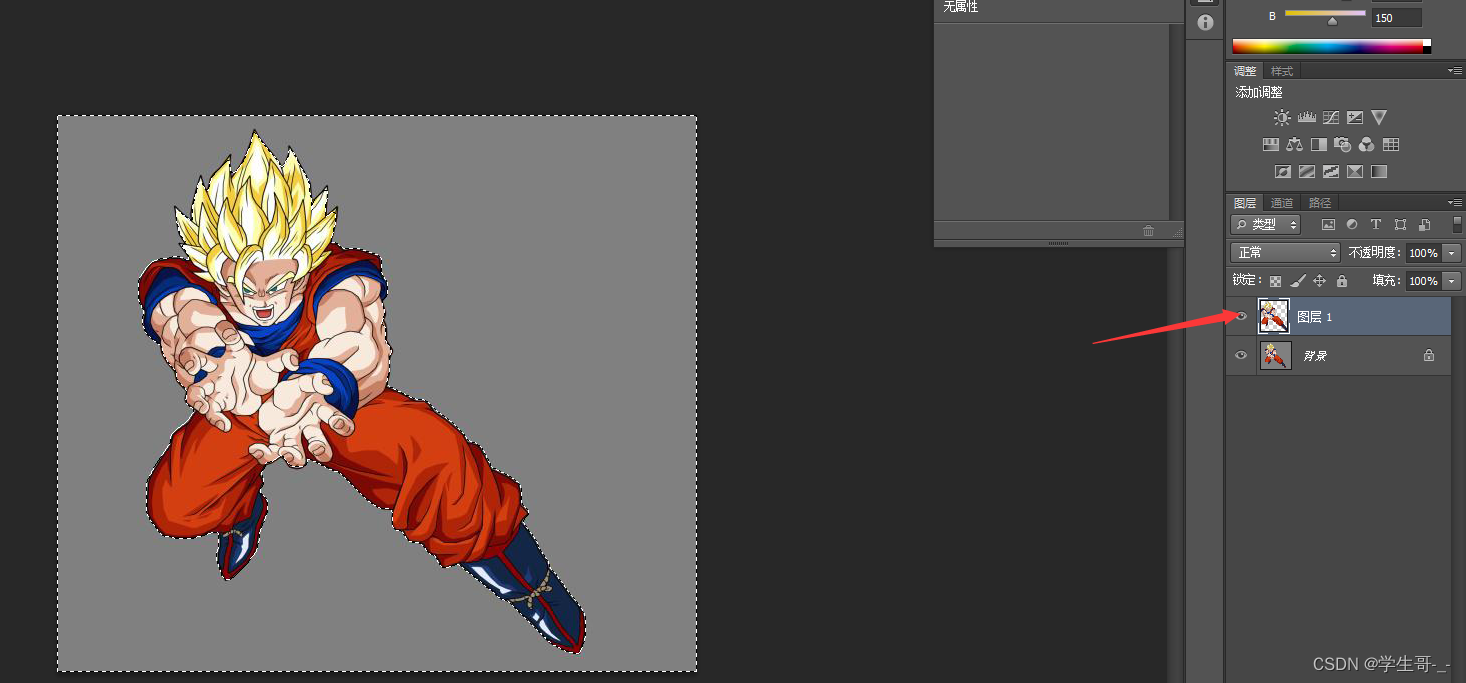The image size is (1466, 683).
Task: Open the 正常 blend mode dropdown
Action: pos(1284,253)
